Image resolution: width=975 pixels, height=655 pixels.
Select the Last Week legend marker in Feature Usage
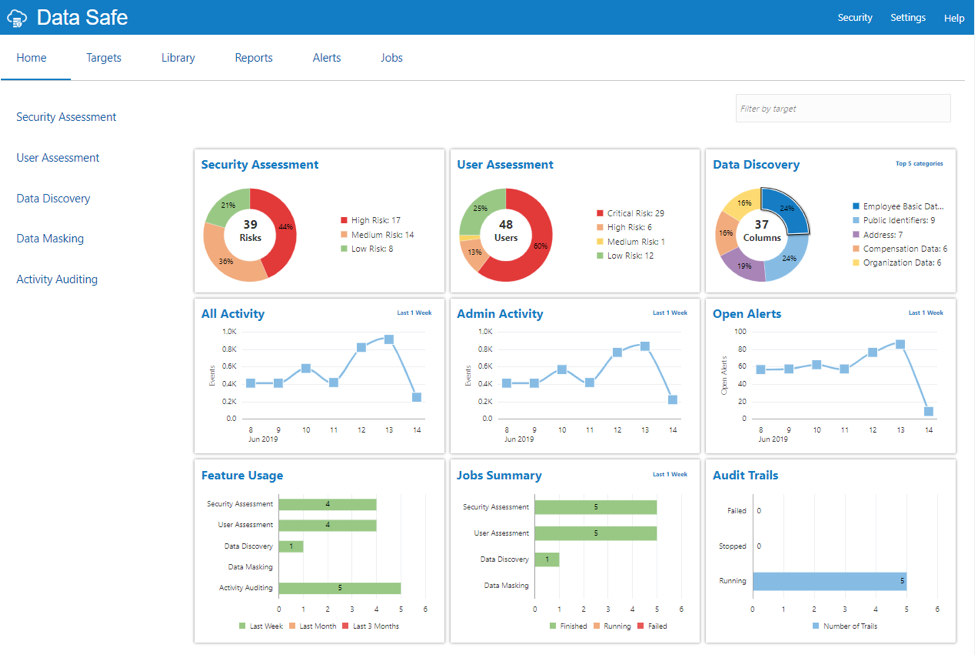[x=242, y=626]
